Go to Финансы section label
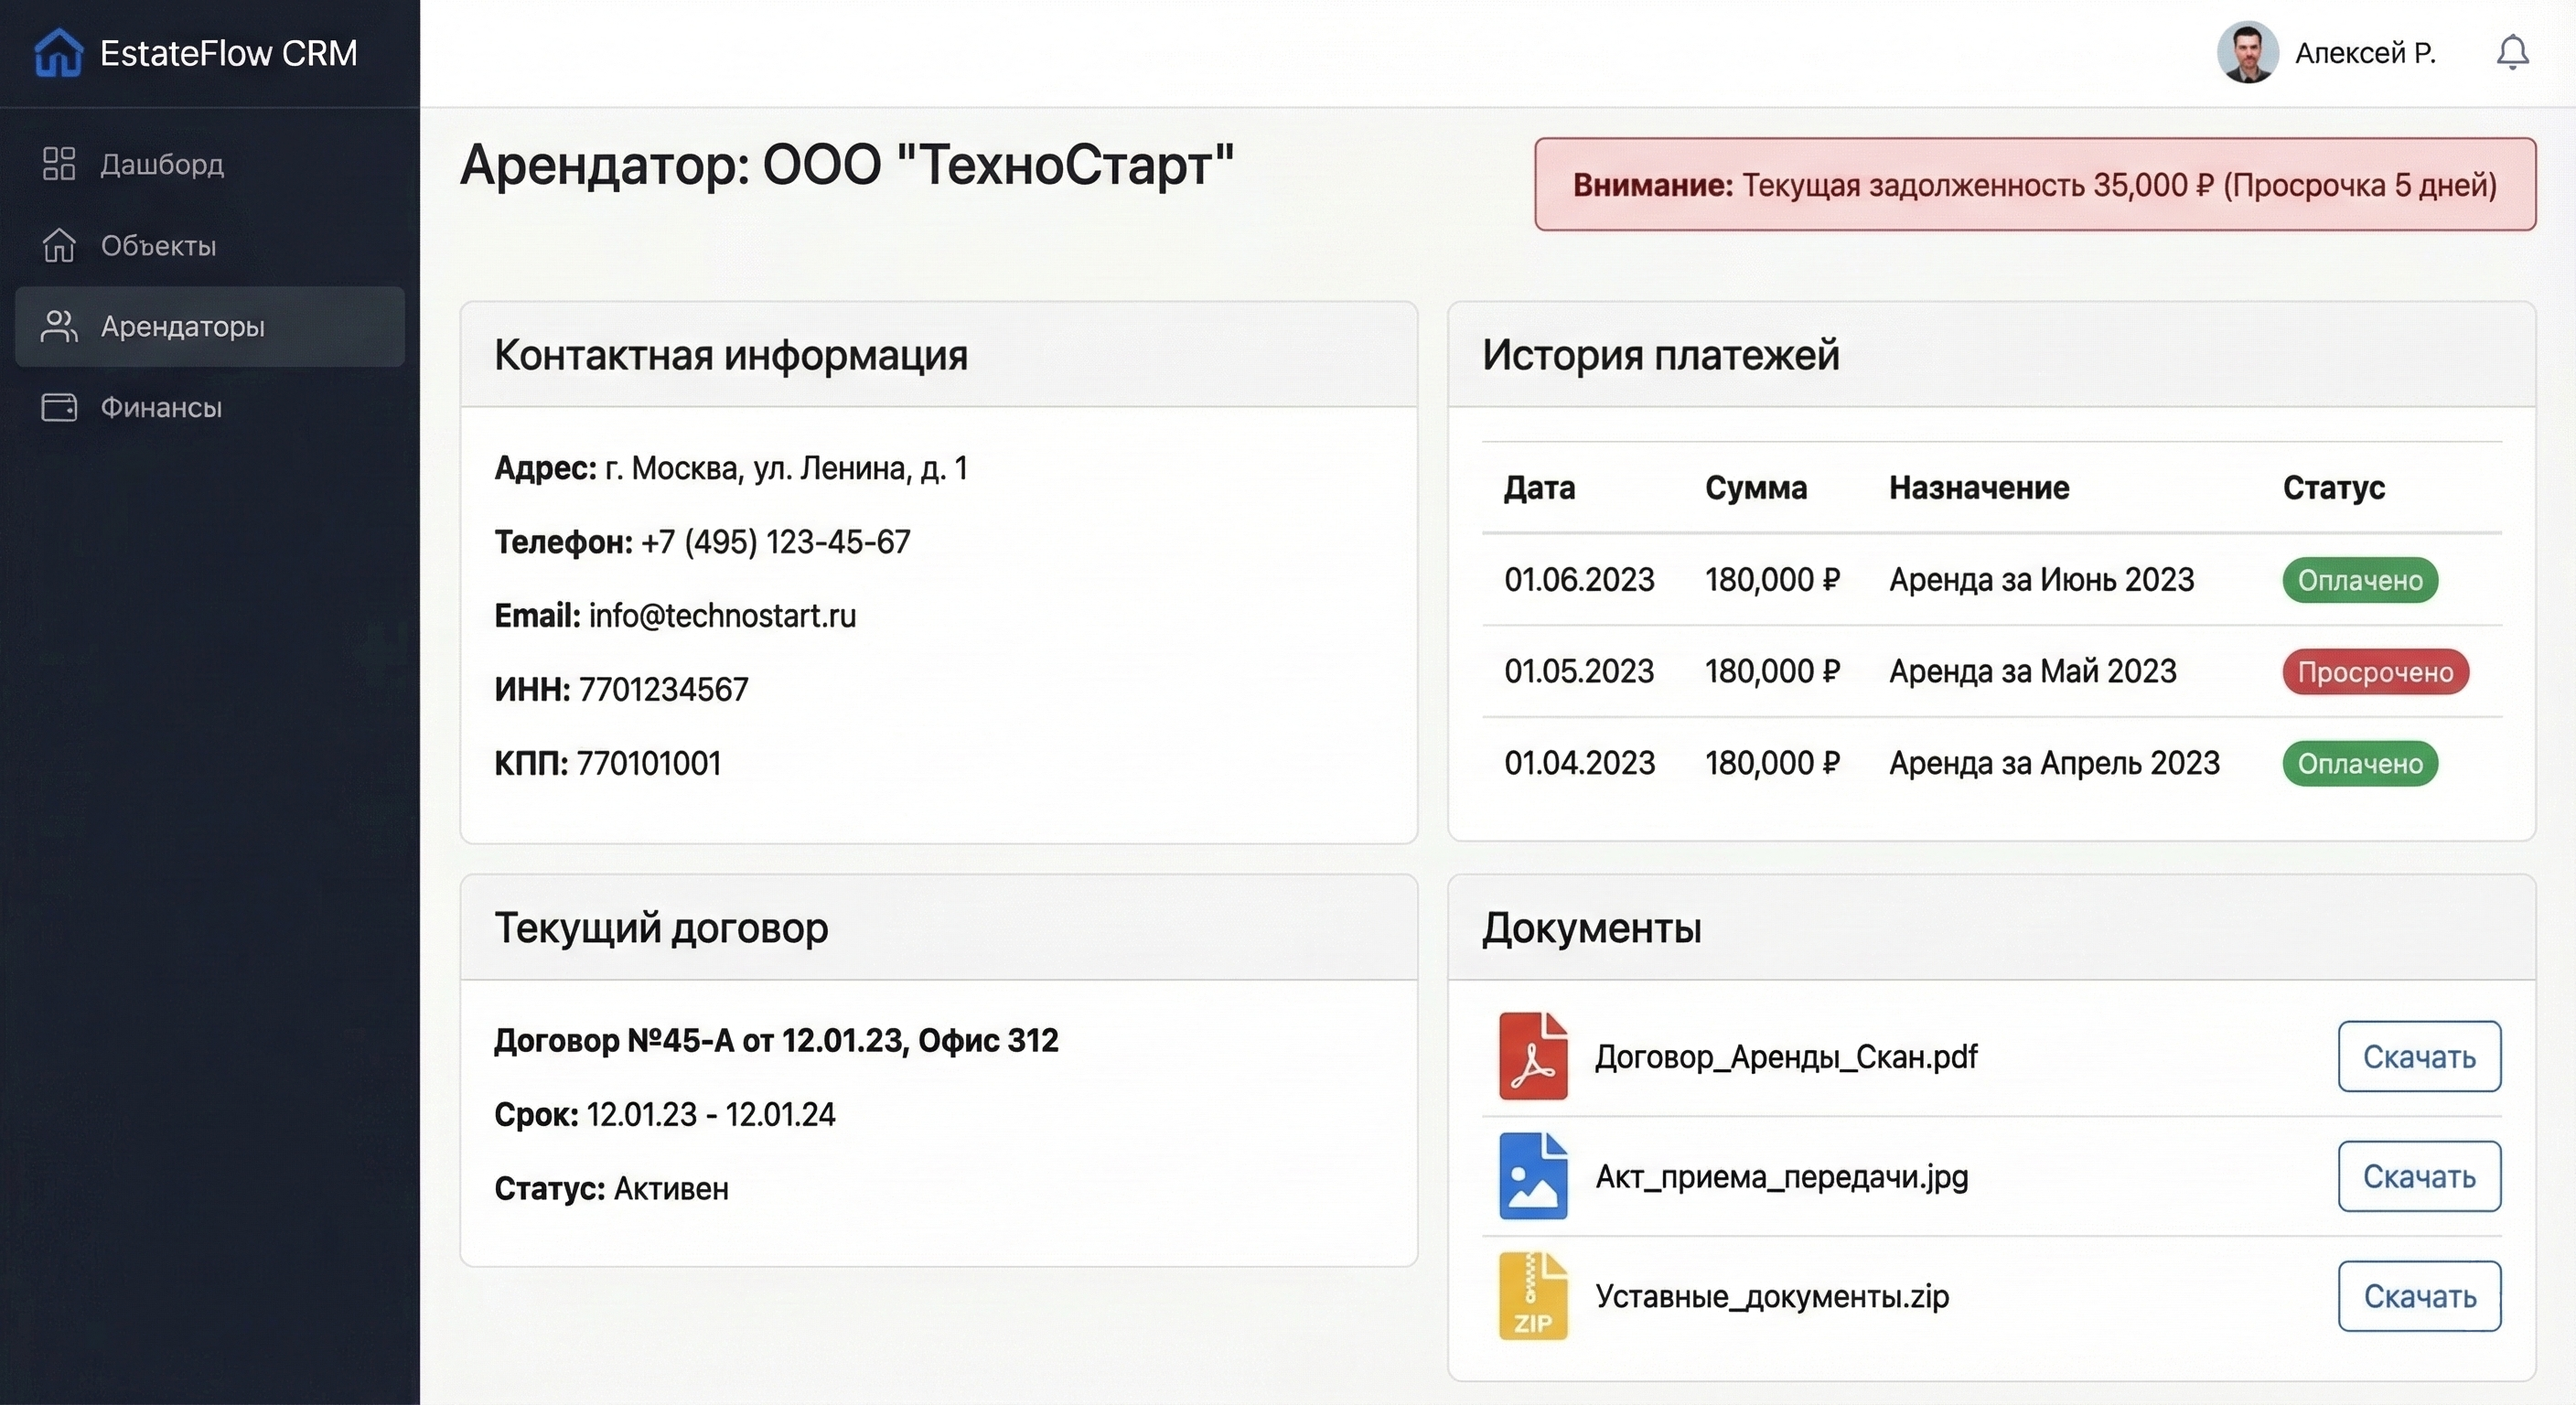The height and width of the screenshot is (1405, 2576). [161, 407]
